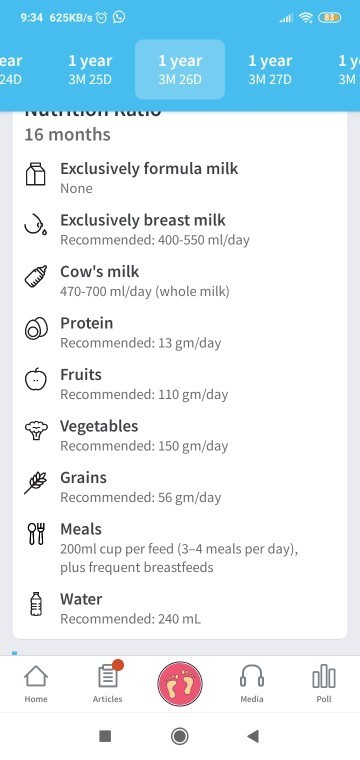The width and height of the screenshot is (360, 760).
Task: Open the Home tab
Action: tap(36, 684)
